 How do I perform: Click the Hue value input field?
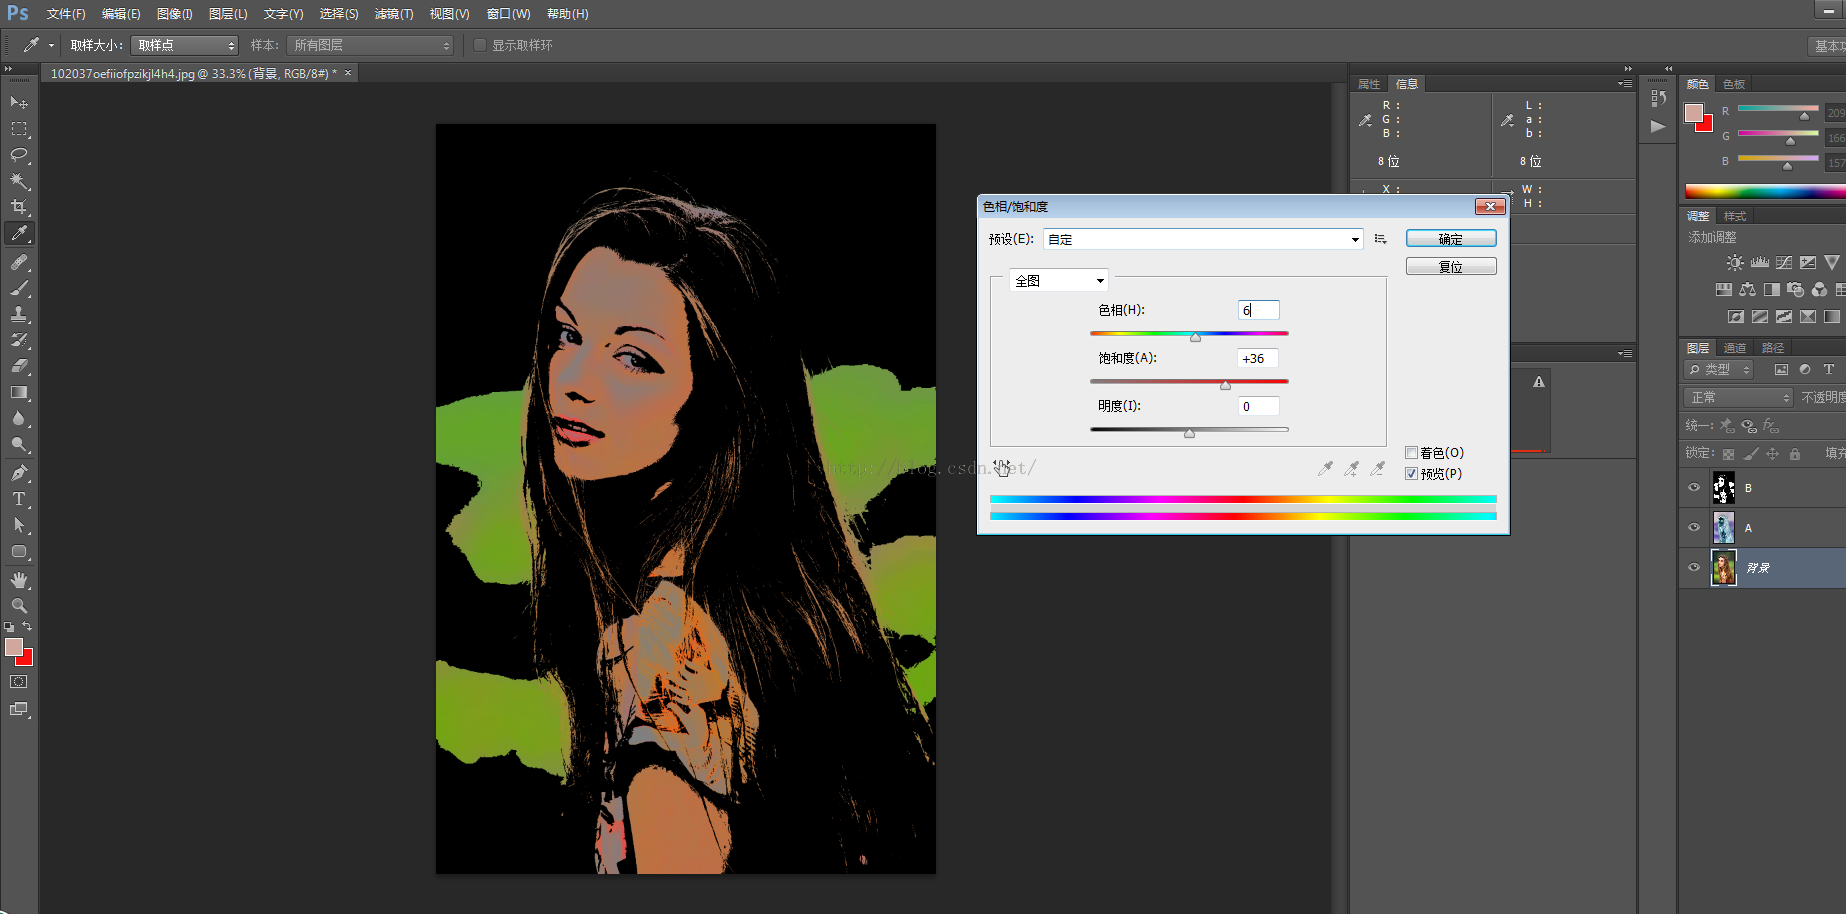click(x=1258, y=311)
